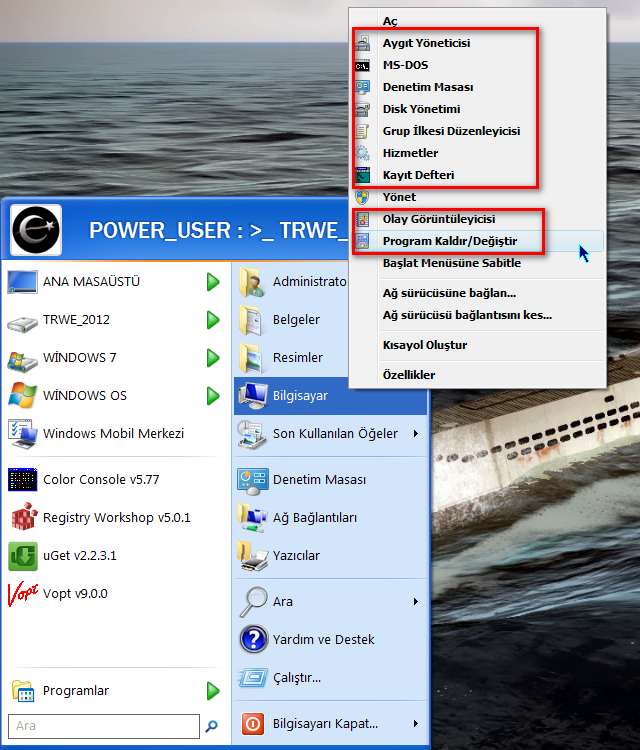640x750 pixels.
Task: Click the Yardım ve Destek label
Action: pyautogui.click(x=323, y=640)
